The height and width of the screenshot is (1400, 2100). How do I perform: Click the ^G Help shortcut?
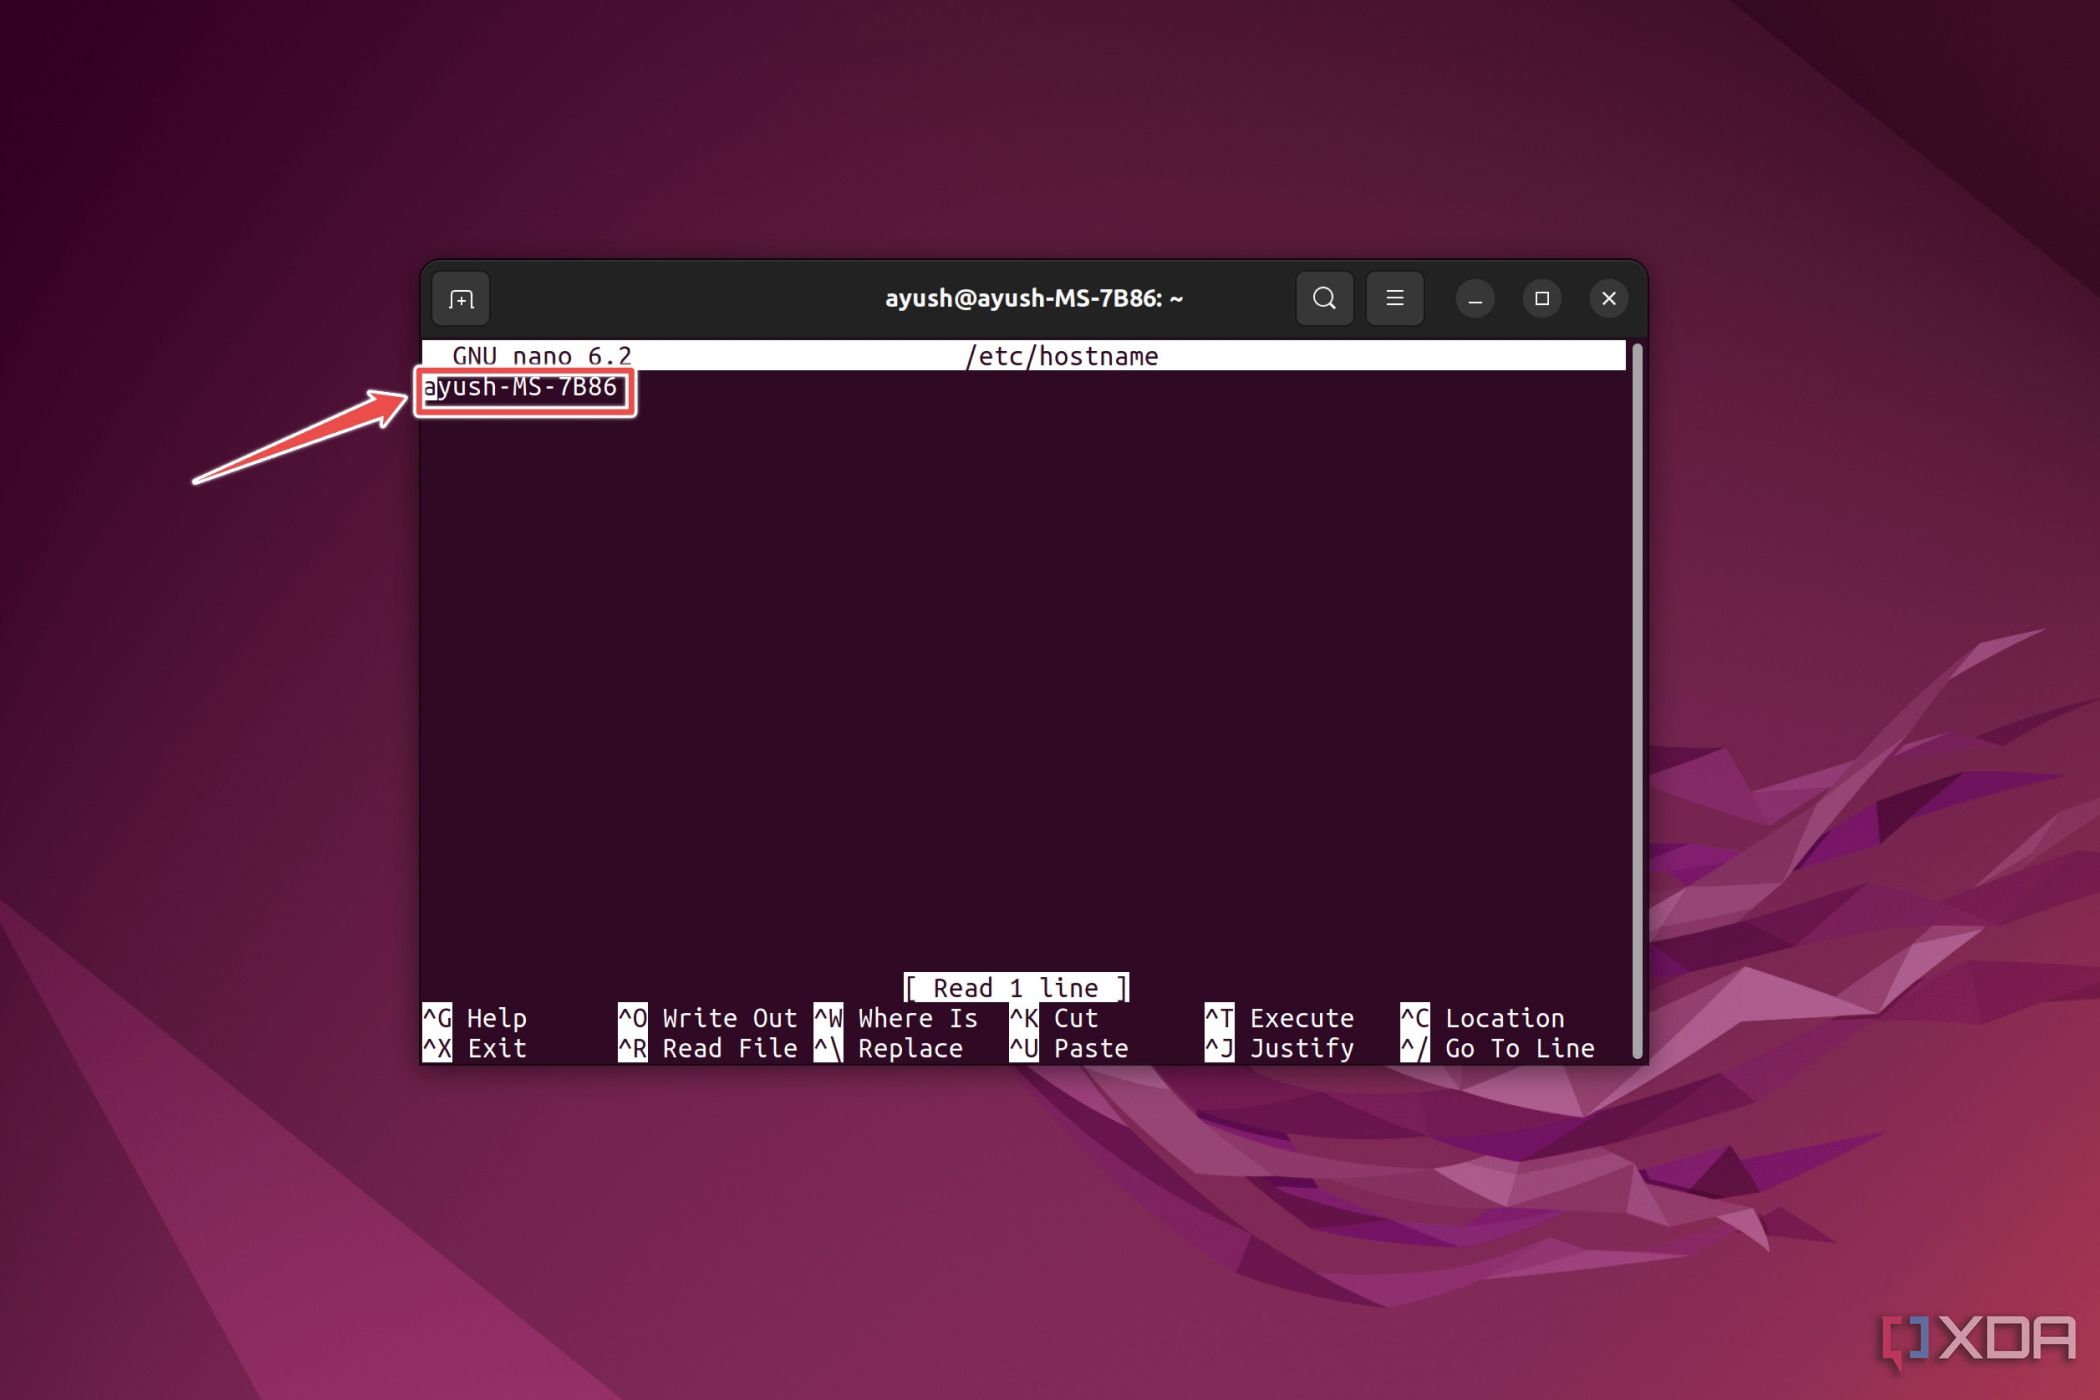tap(475, 1018)
